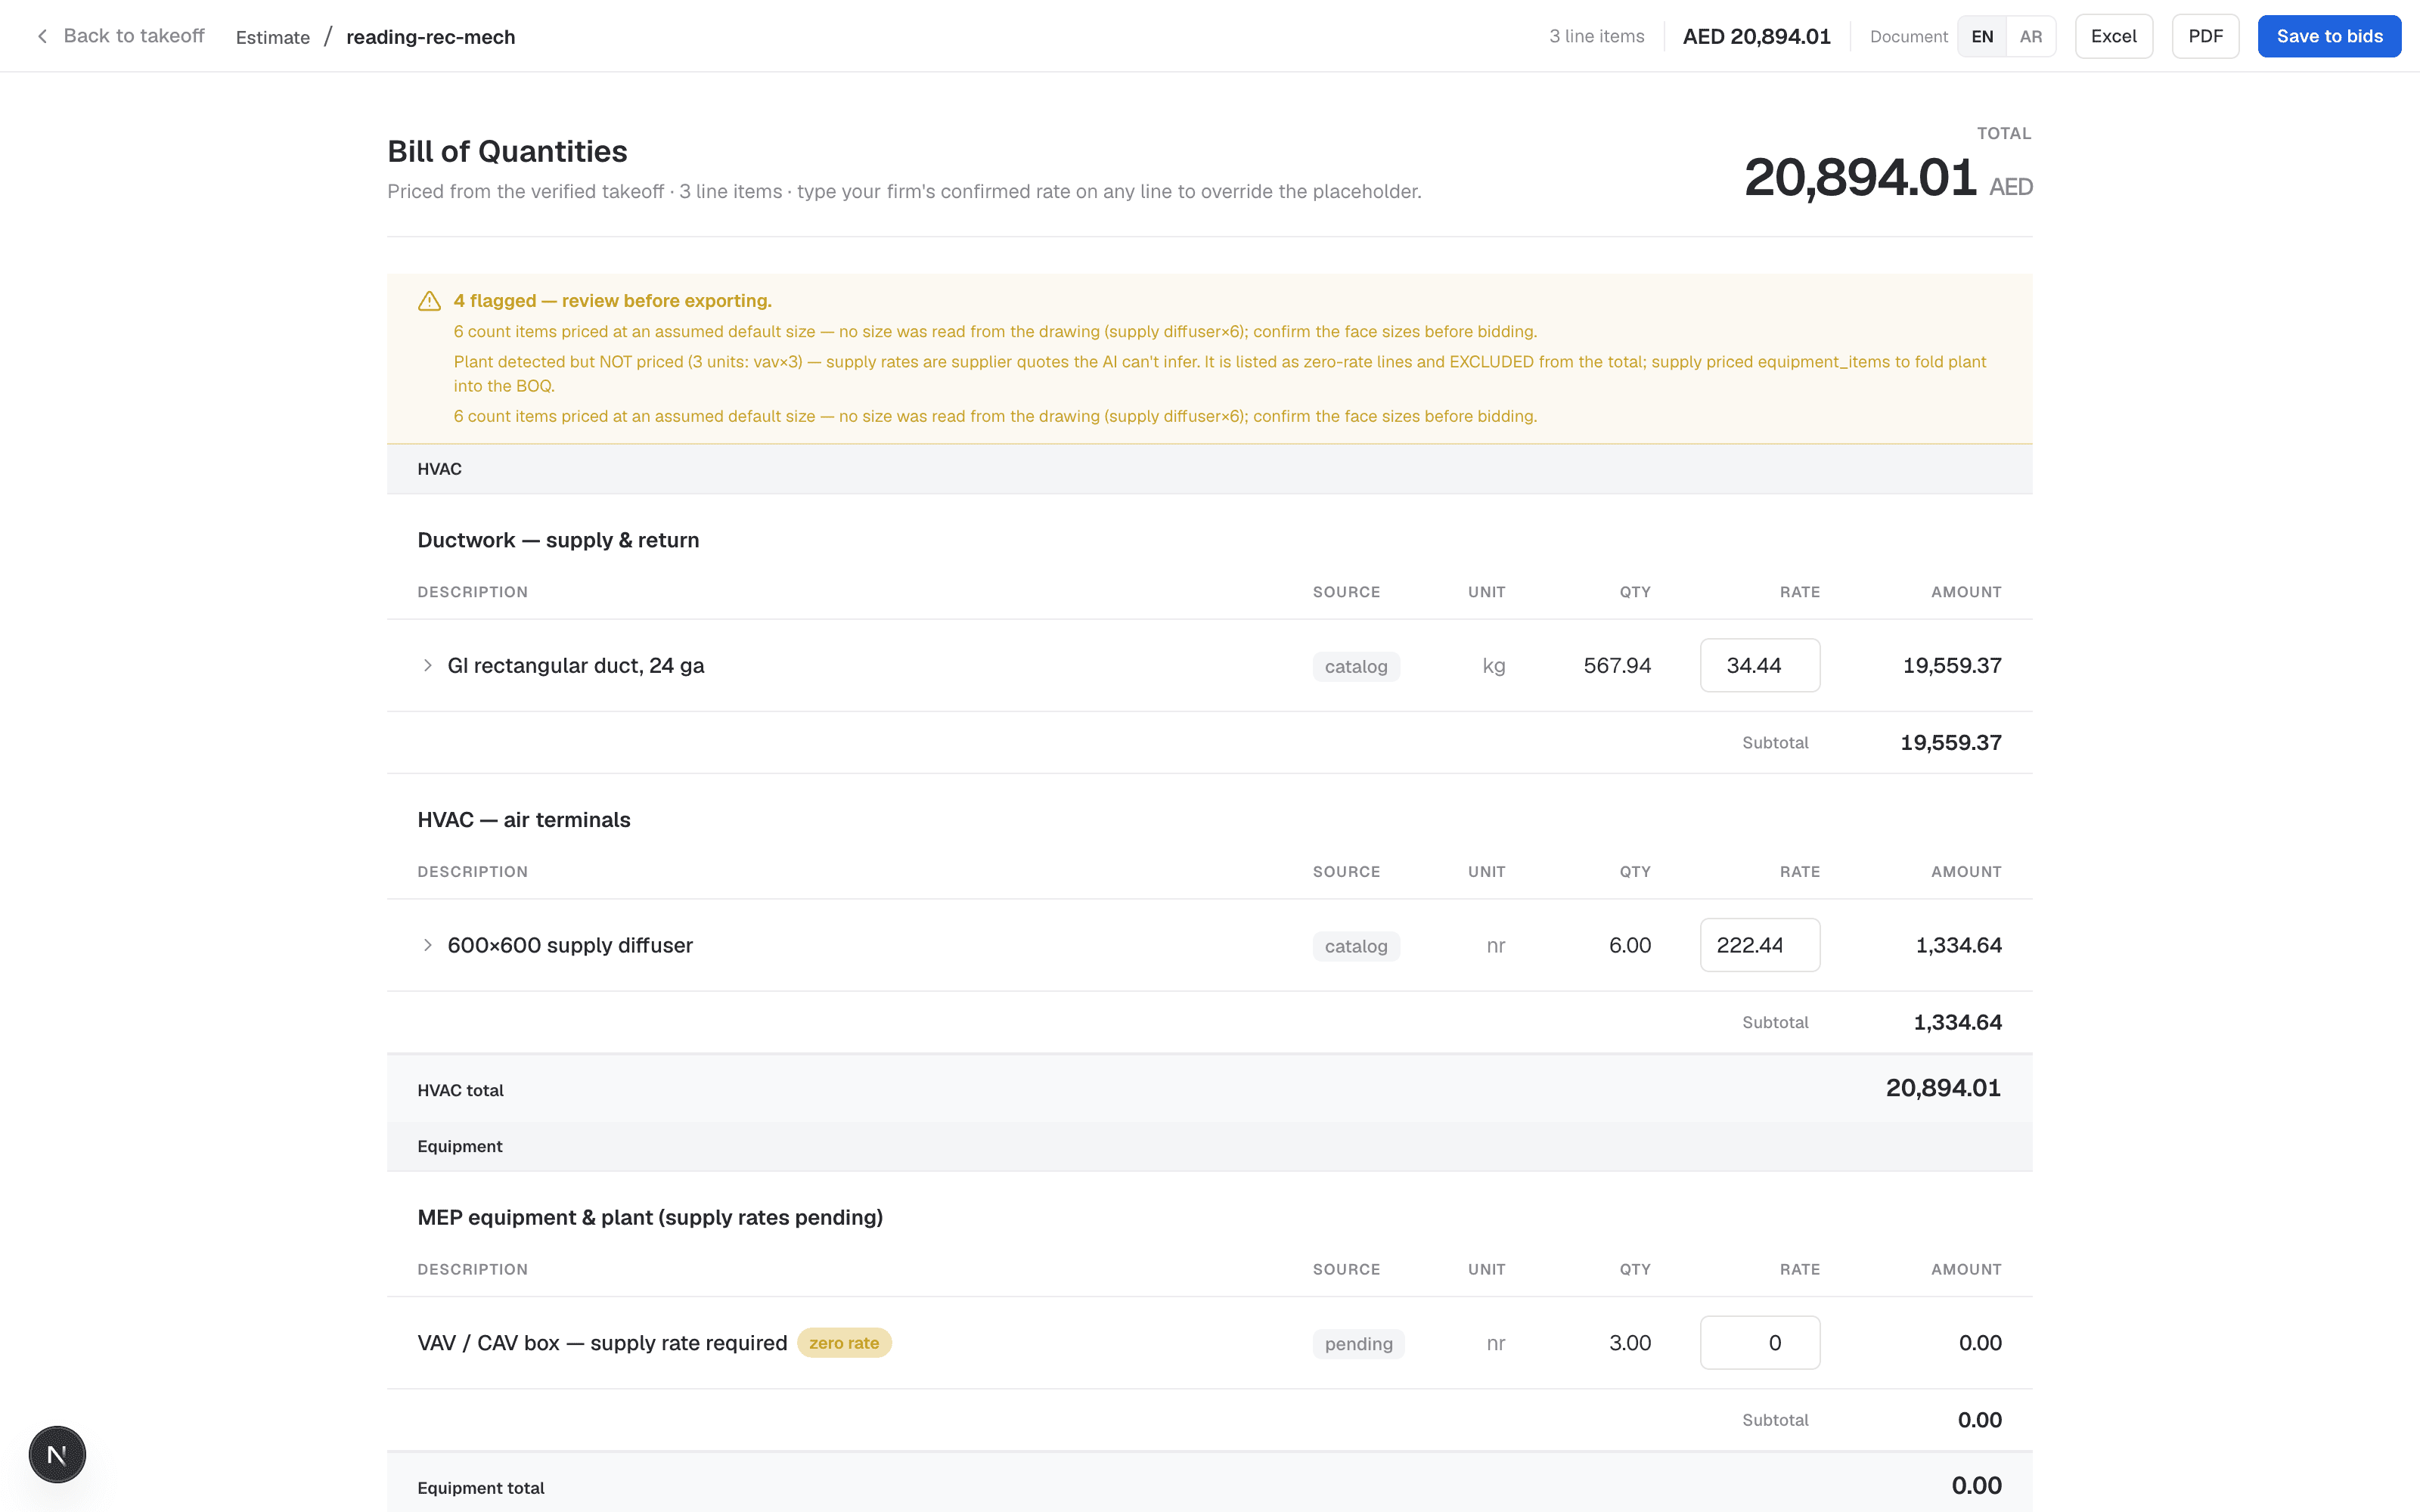The height and width of the screenshot is (1512, 2420).
Task: Click the warning triangle flag icon
Action: 429,301
